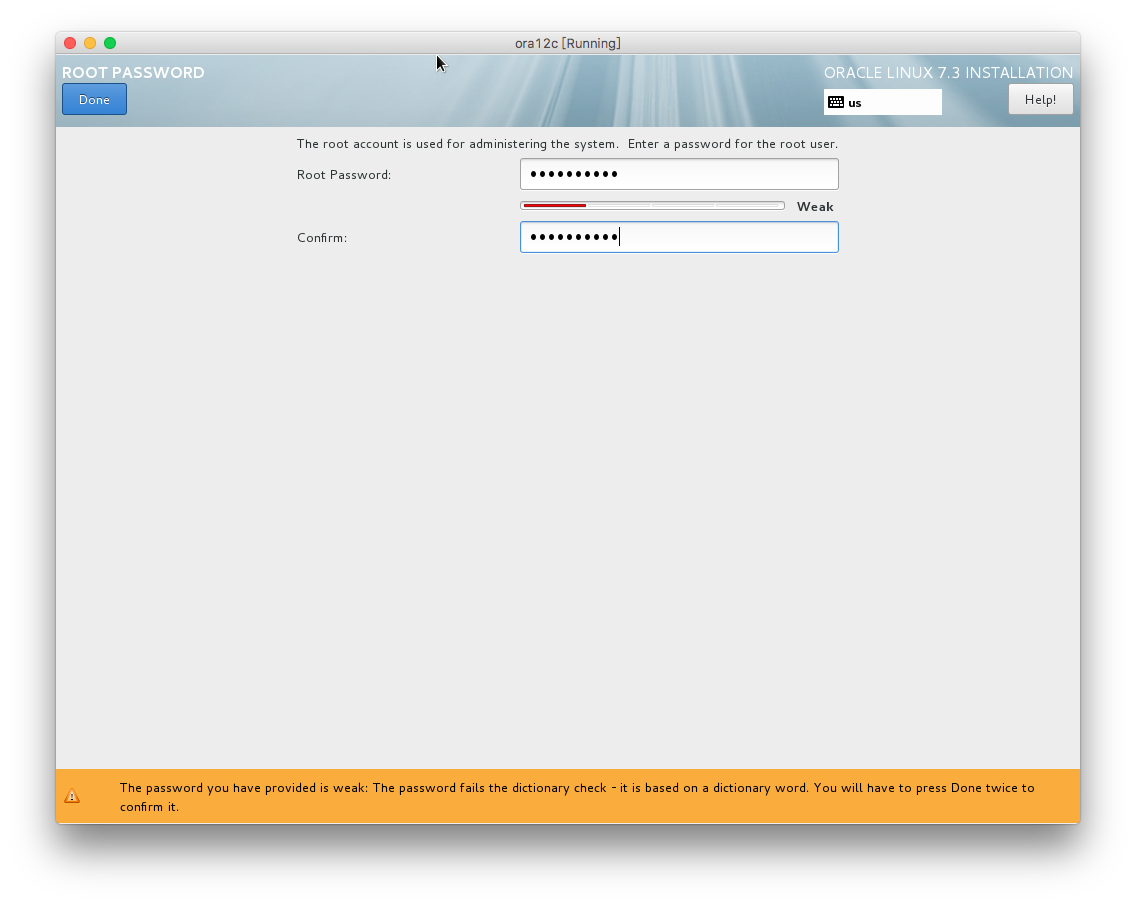
Task: Click the ROOT PASSWORD heading
Action: [x=133, y=72]
